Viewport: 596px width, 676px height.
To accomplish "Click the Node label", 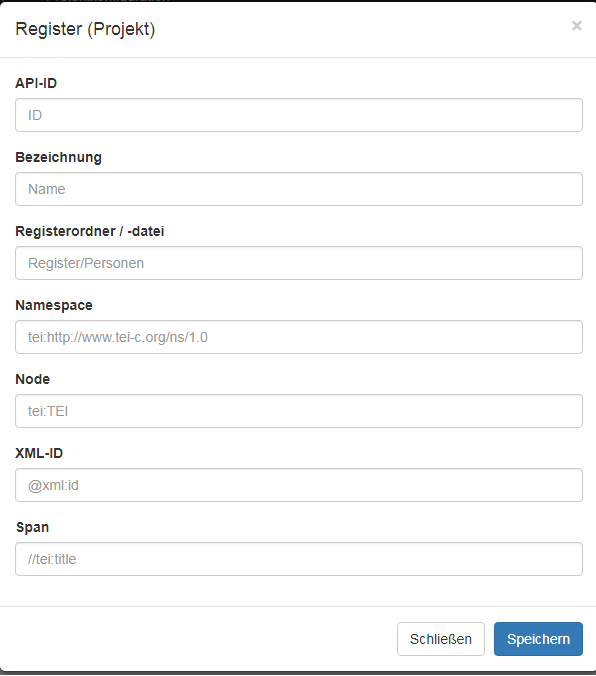I will [x=33, y=379].
